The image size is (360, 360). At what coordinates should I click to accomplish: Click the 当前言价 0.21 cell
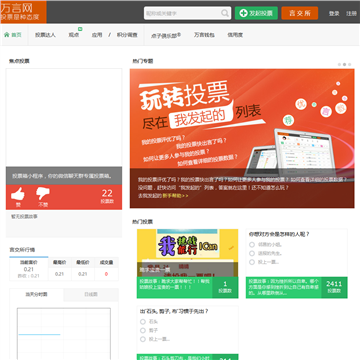coord(29,269)
